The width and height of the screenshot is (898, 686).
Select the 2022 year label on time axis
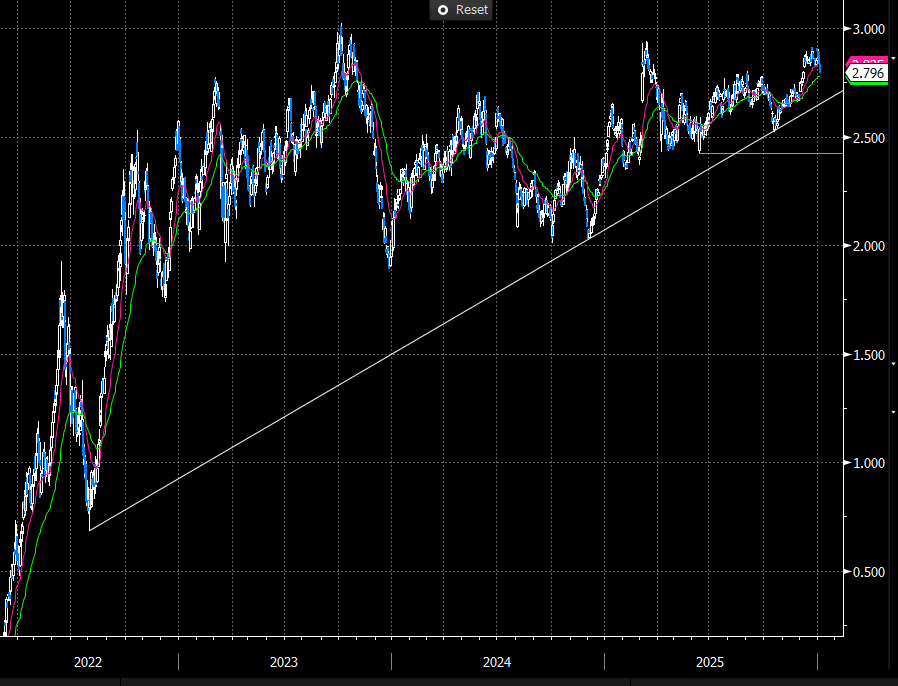(88, 663)
